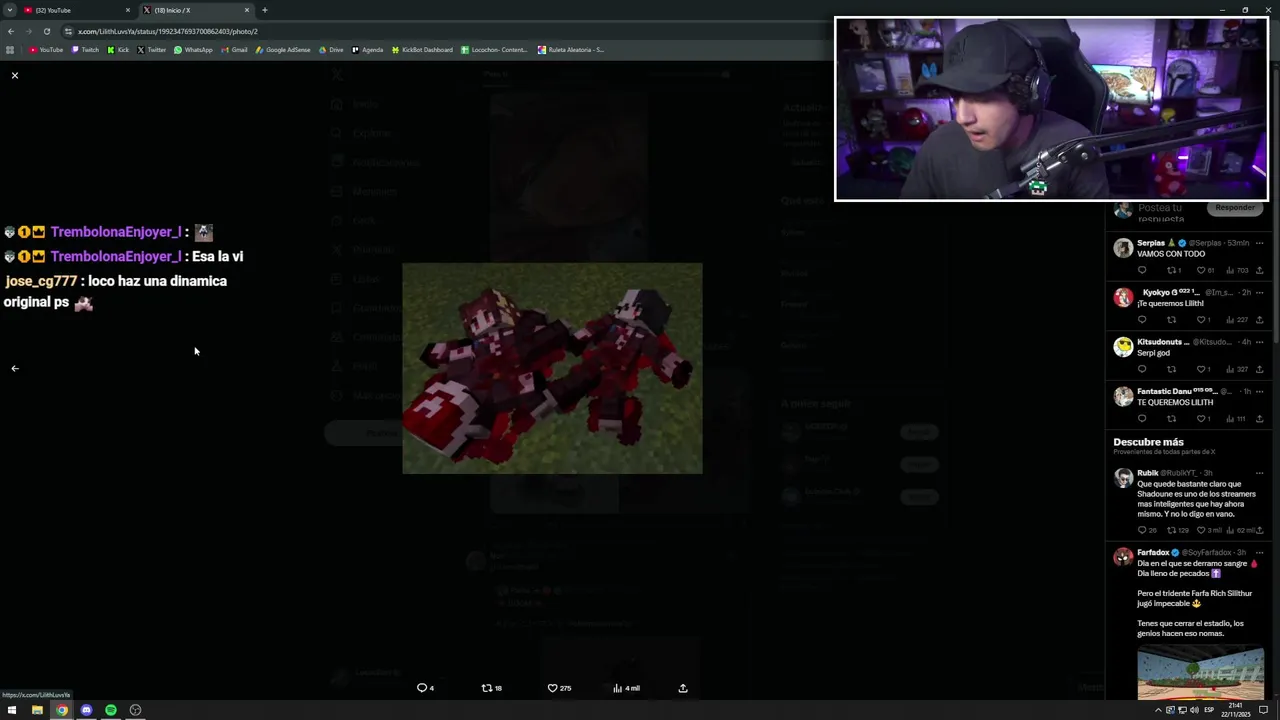The image size is (1280, 720).
Task: Open the Google AdSense bookmark
Action: click(x=283, y=49)
